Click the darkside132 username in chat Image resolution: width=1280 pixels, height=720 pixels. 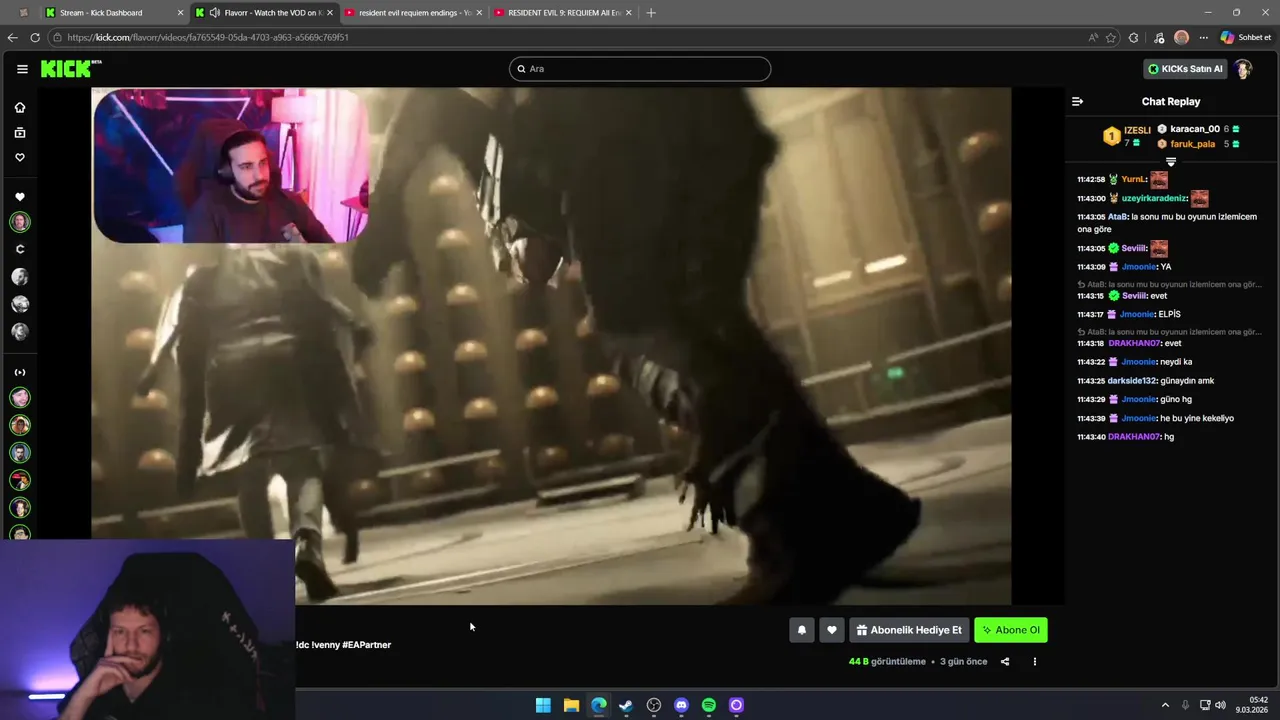pyautogui.click(x=1132, y=380)
